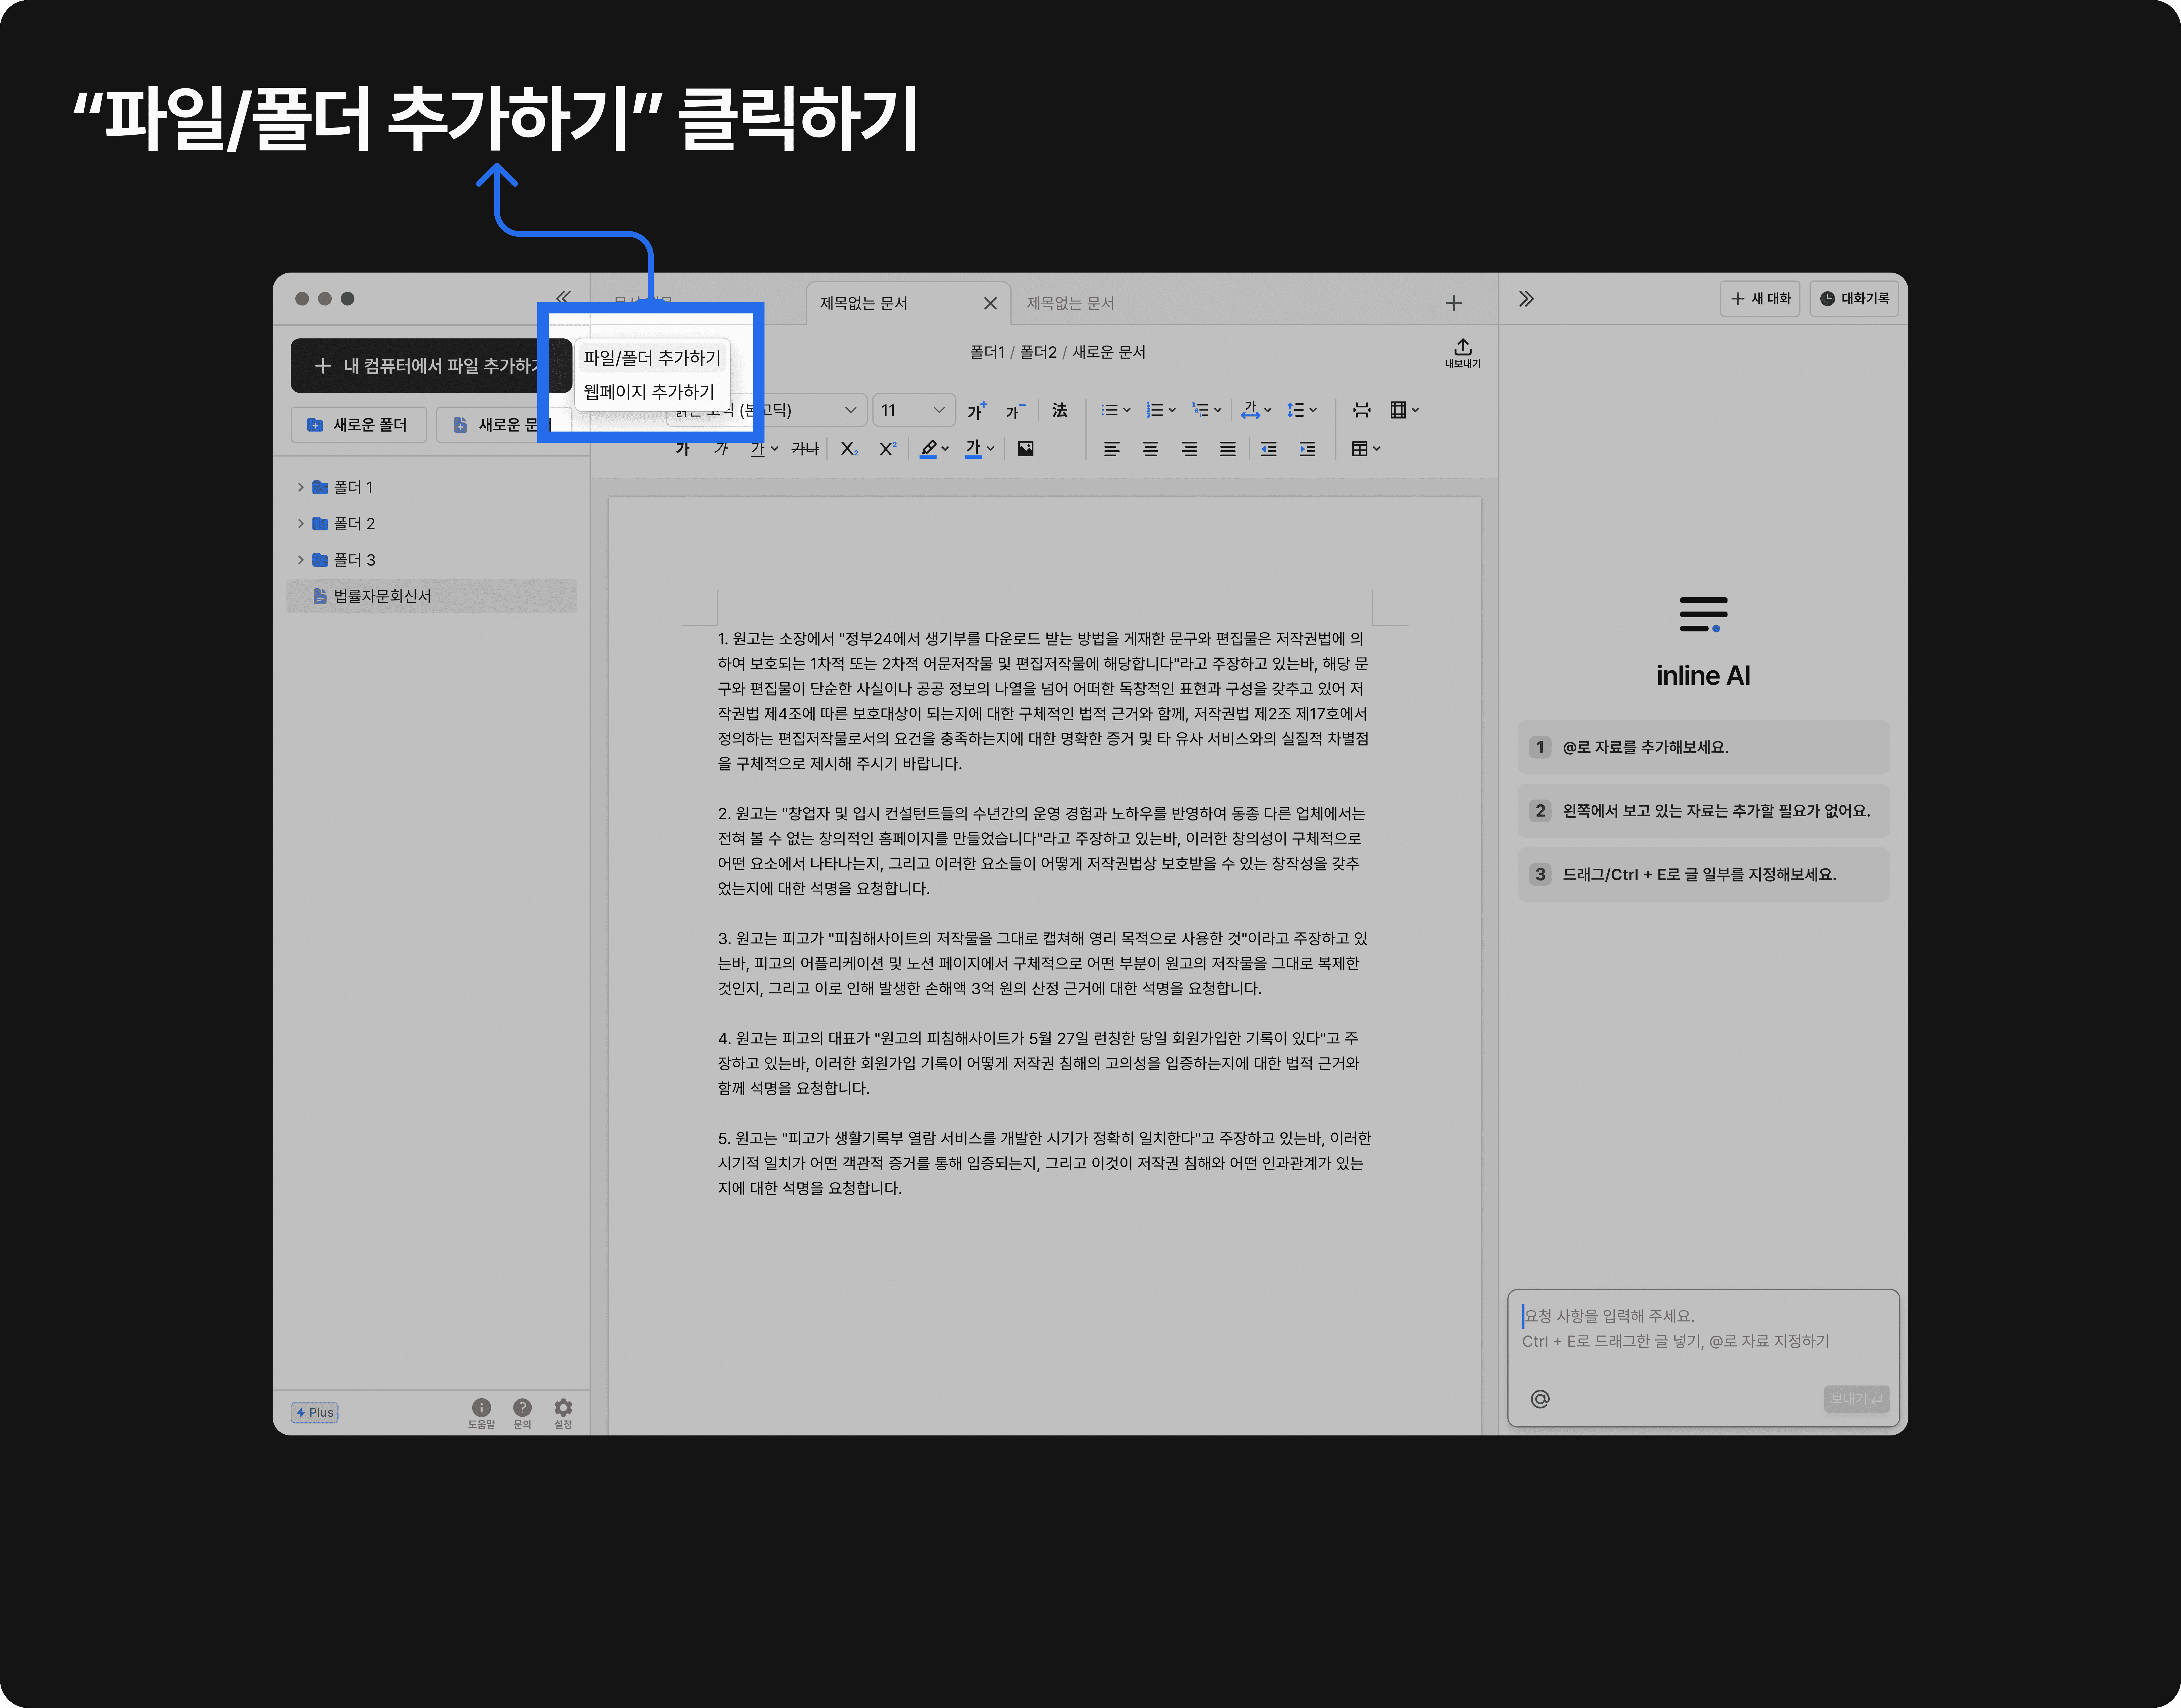Choose 파일/폴더 추가하기 menu item

[652, 358]
